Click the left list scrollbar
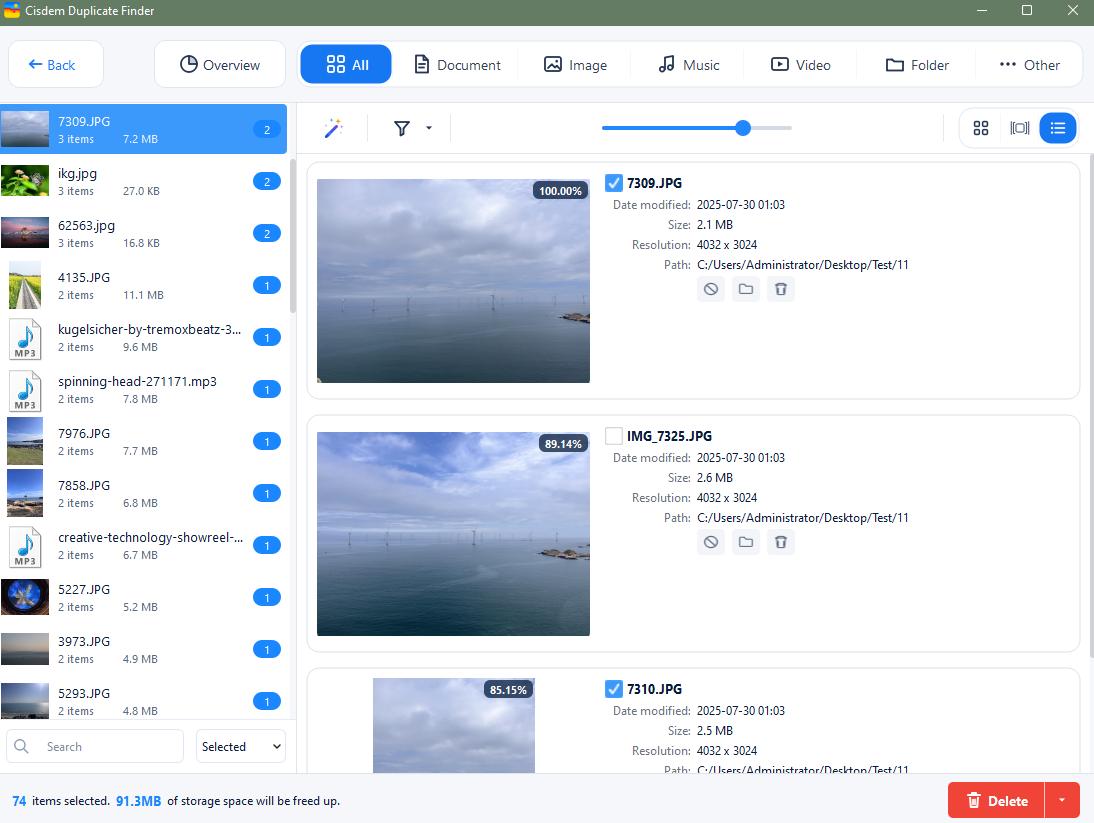1094x823 pixels. point(293,236)
